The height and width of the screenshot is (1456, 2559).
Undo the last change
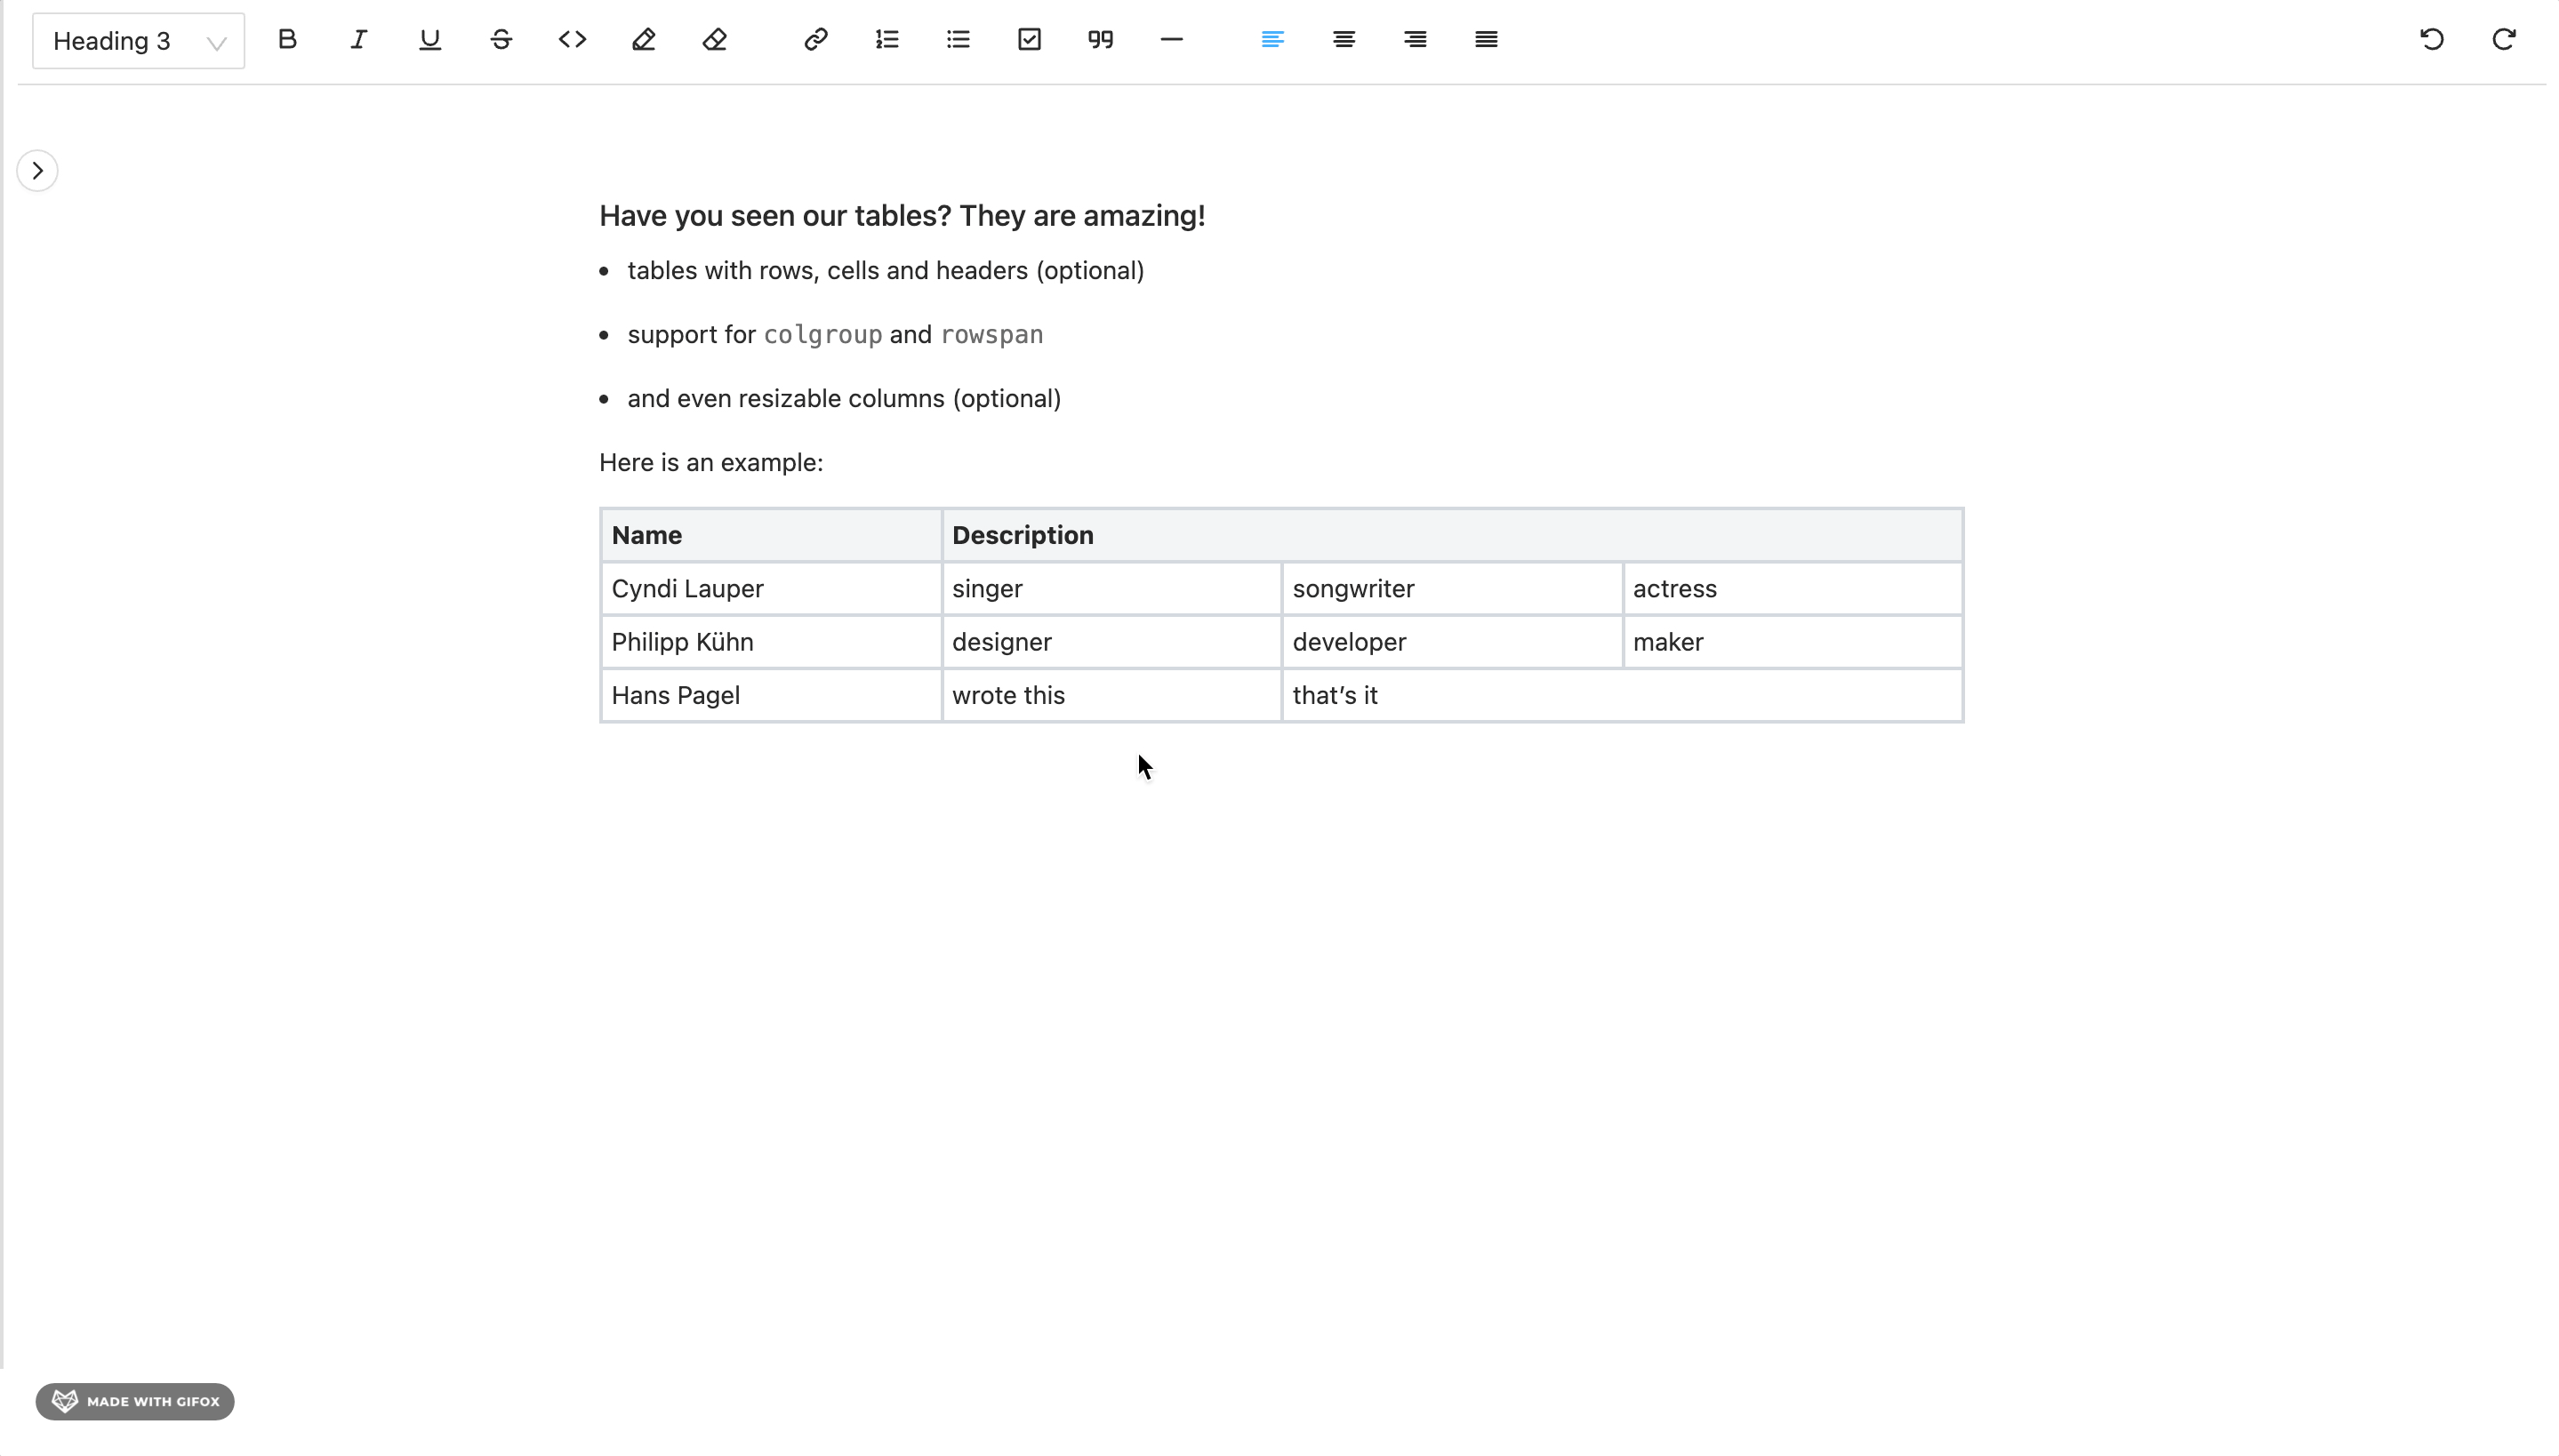coord(2430,40)
